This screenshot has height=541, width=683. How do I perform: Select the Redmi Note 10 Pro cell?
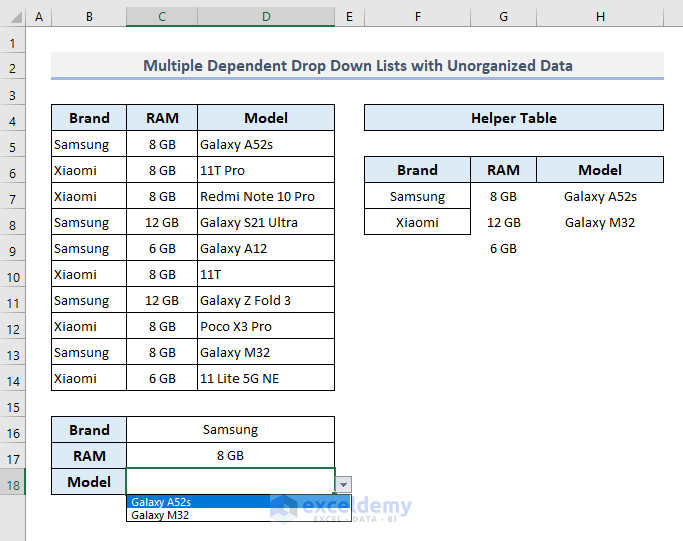(266, 196)
